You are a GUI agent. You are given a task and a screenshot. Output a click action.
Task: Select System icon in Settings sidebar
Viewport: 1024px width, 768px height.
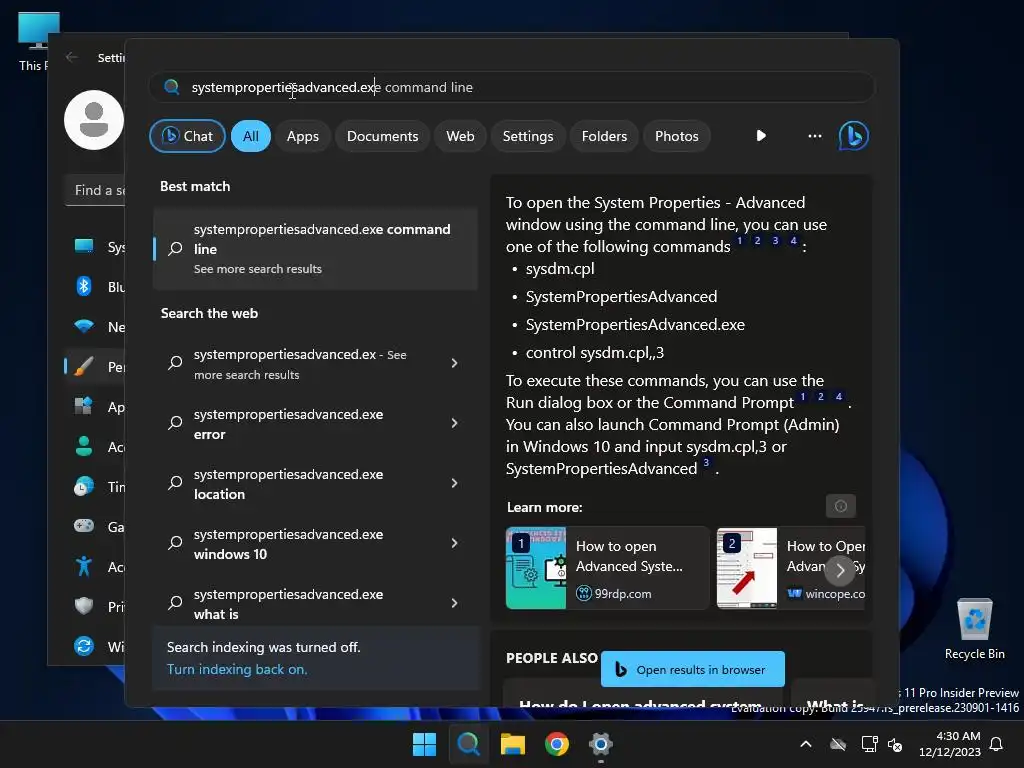[84, 246]
